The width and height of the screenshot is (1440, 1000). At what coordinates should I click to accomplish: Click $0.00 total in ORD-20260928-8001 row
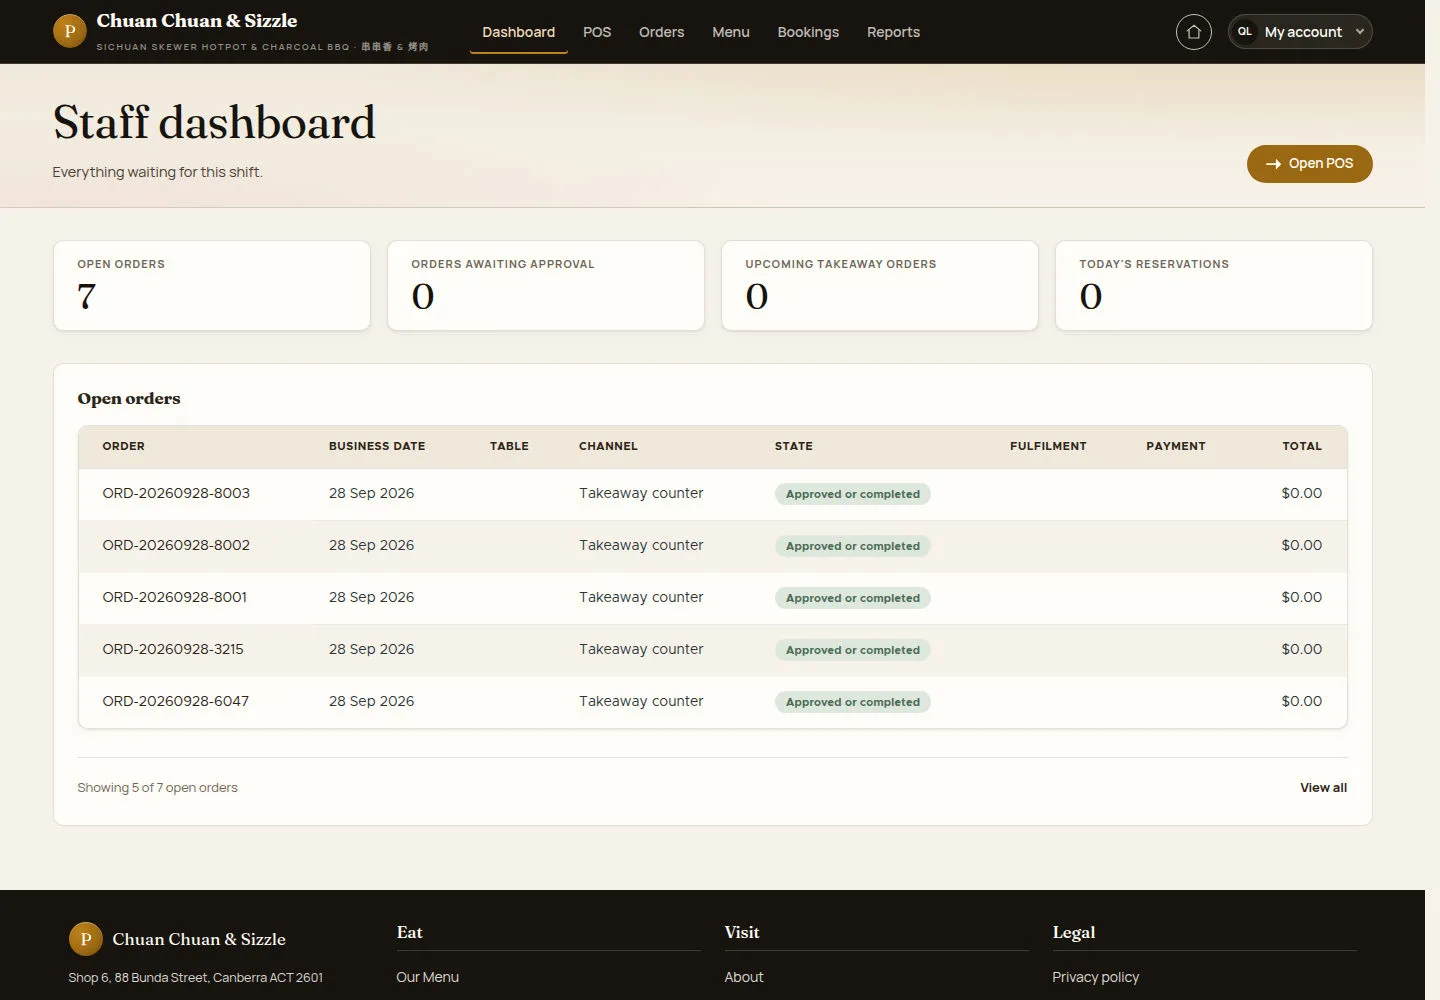pyautogui.click(x=1302, y=597)
